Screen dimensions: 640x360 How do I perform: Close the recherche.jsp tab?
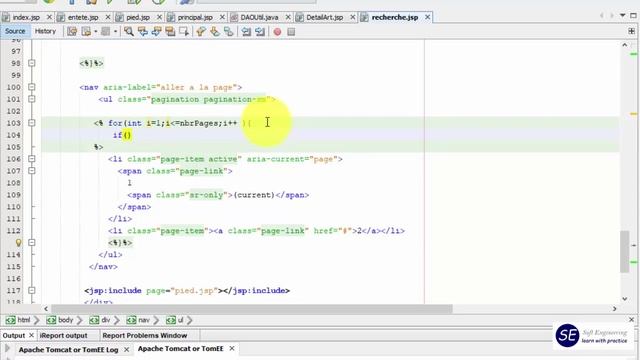[x=427, y=17]
